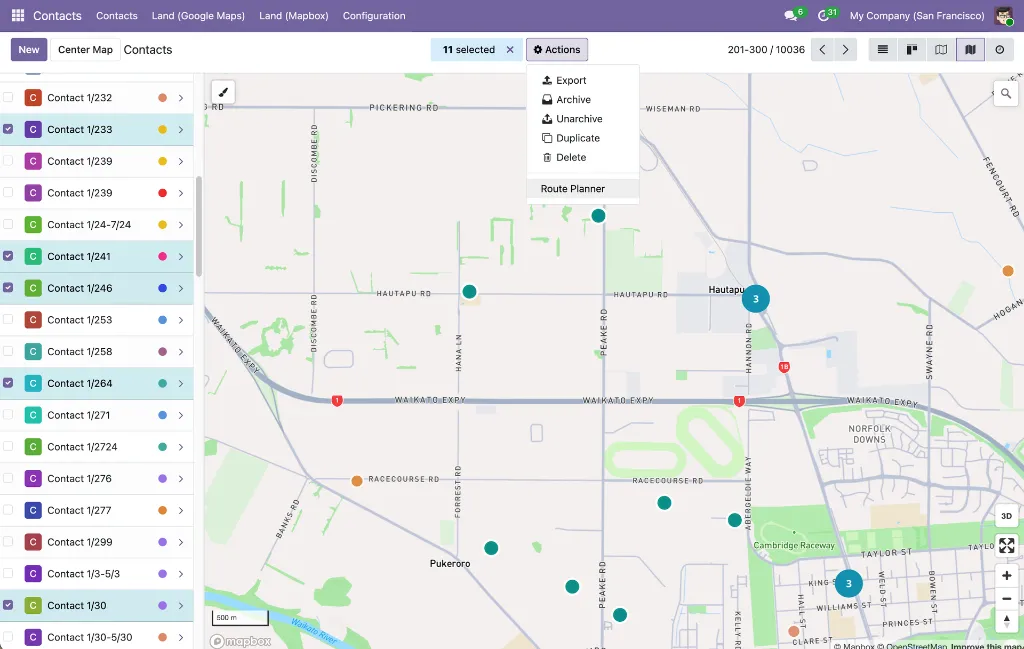Click the red color dot of the second Contact 1/239 row

point(163,193)
